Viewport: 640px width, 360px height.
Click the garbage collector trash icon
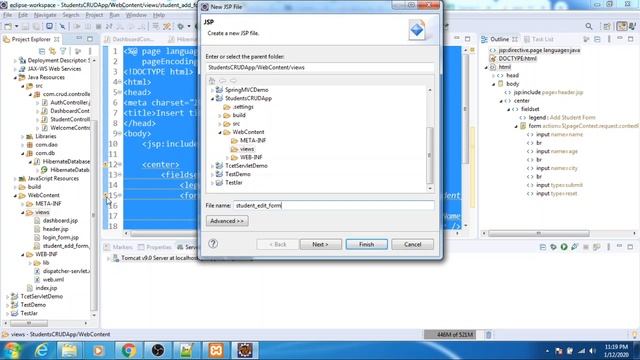coord(488,335)
